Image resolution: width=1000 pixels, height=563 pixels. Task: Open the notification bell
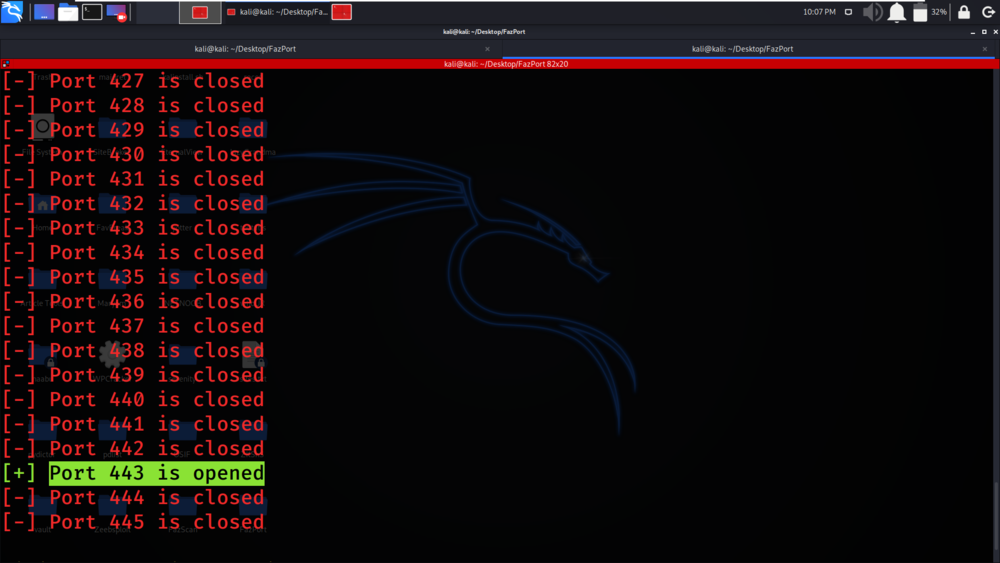[897, 12]
